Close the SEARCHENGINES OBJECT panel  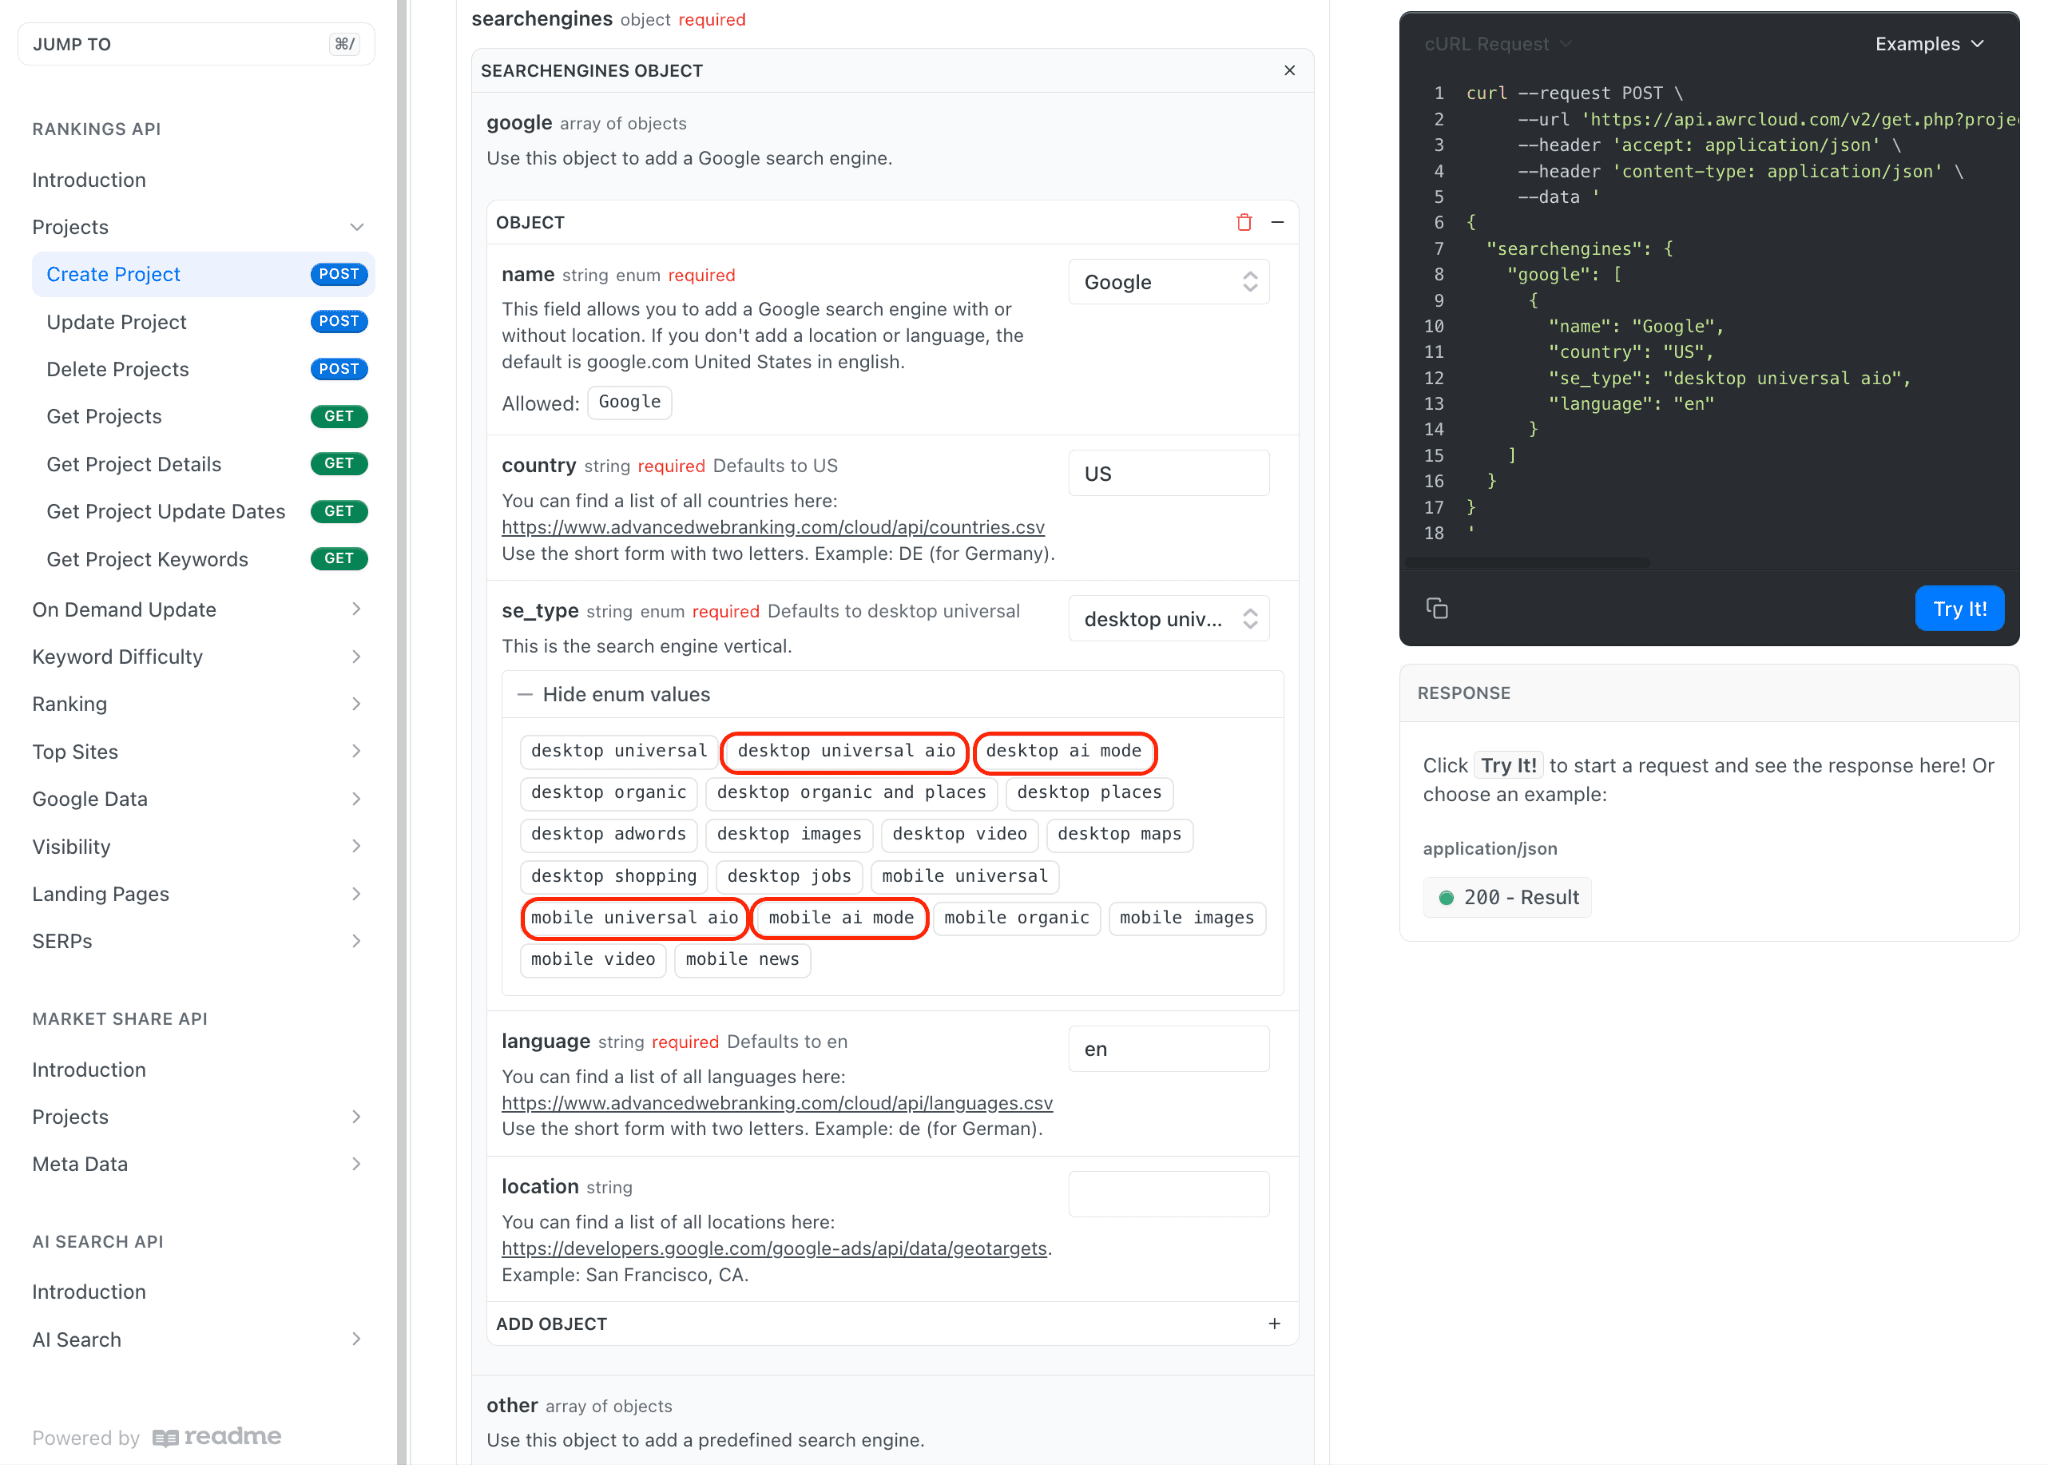click(x=1289, y=70)
